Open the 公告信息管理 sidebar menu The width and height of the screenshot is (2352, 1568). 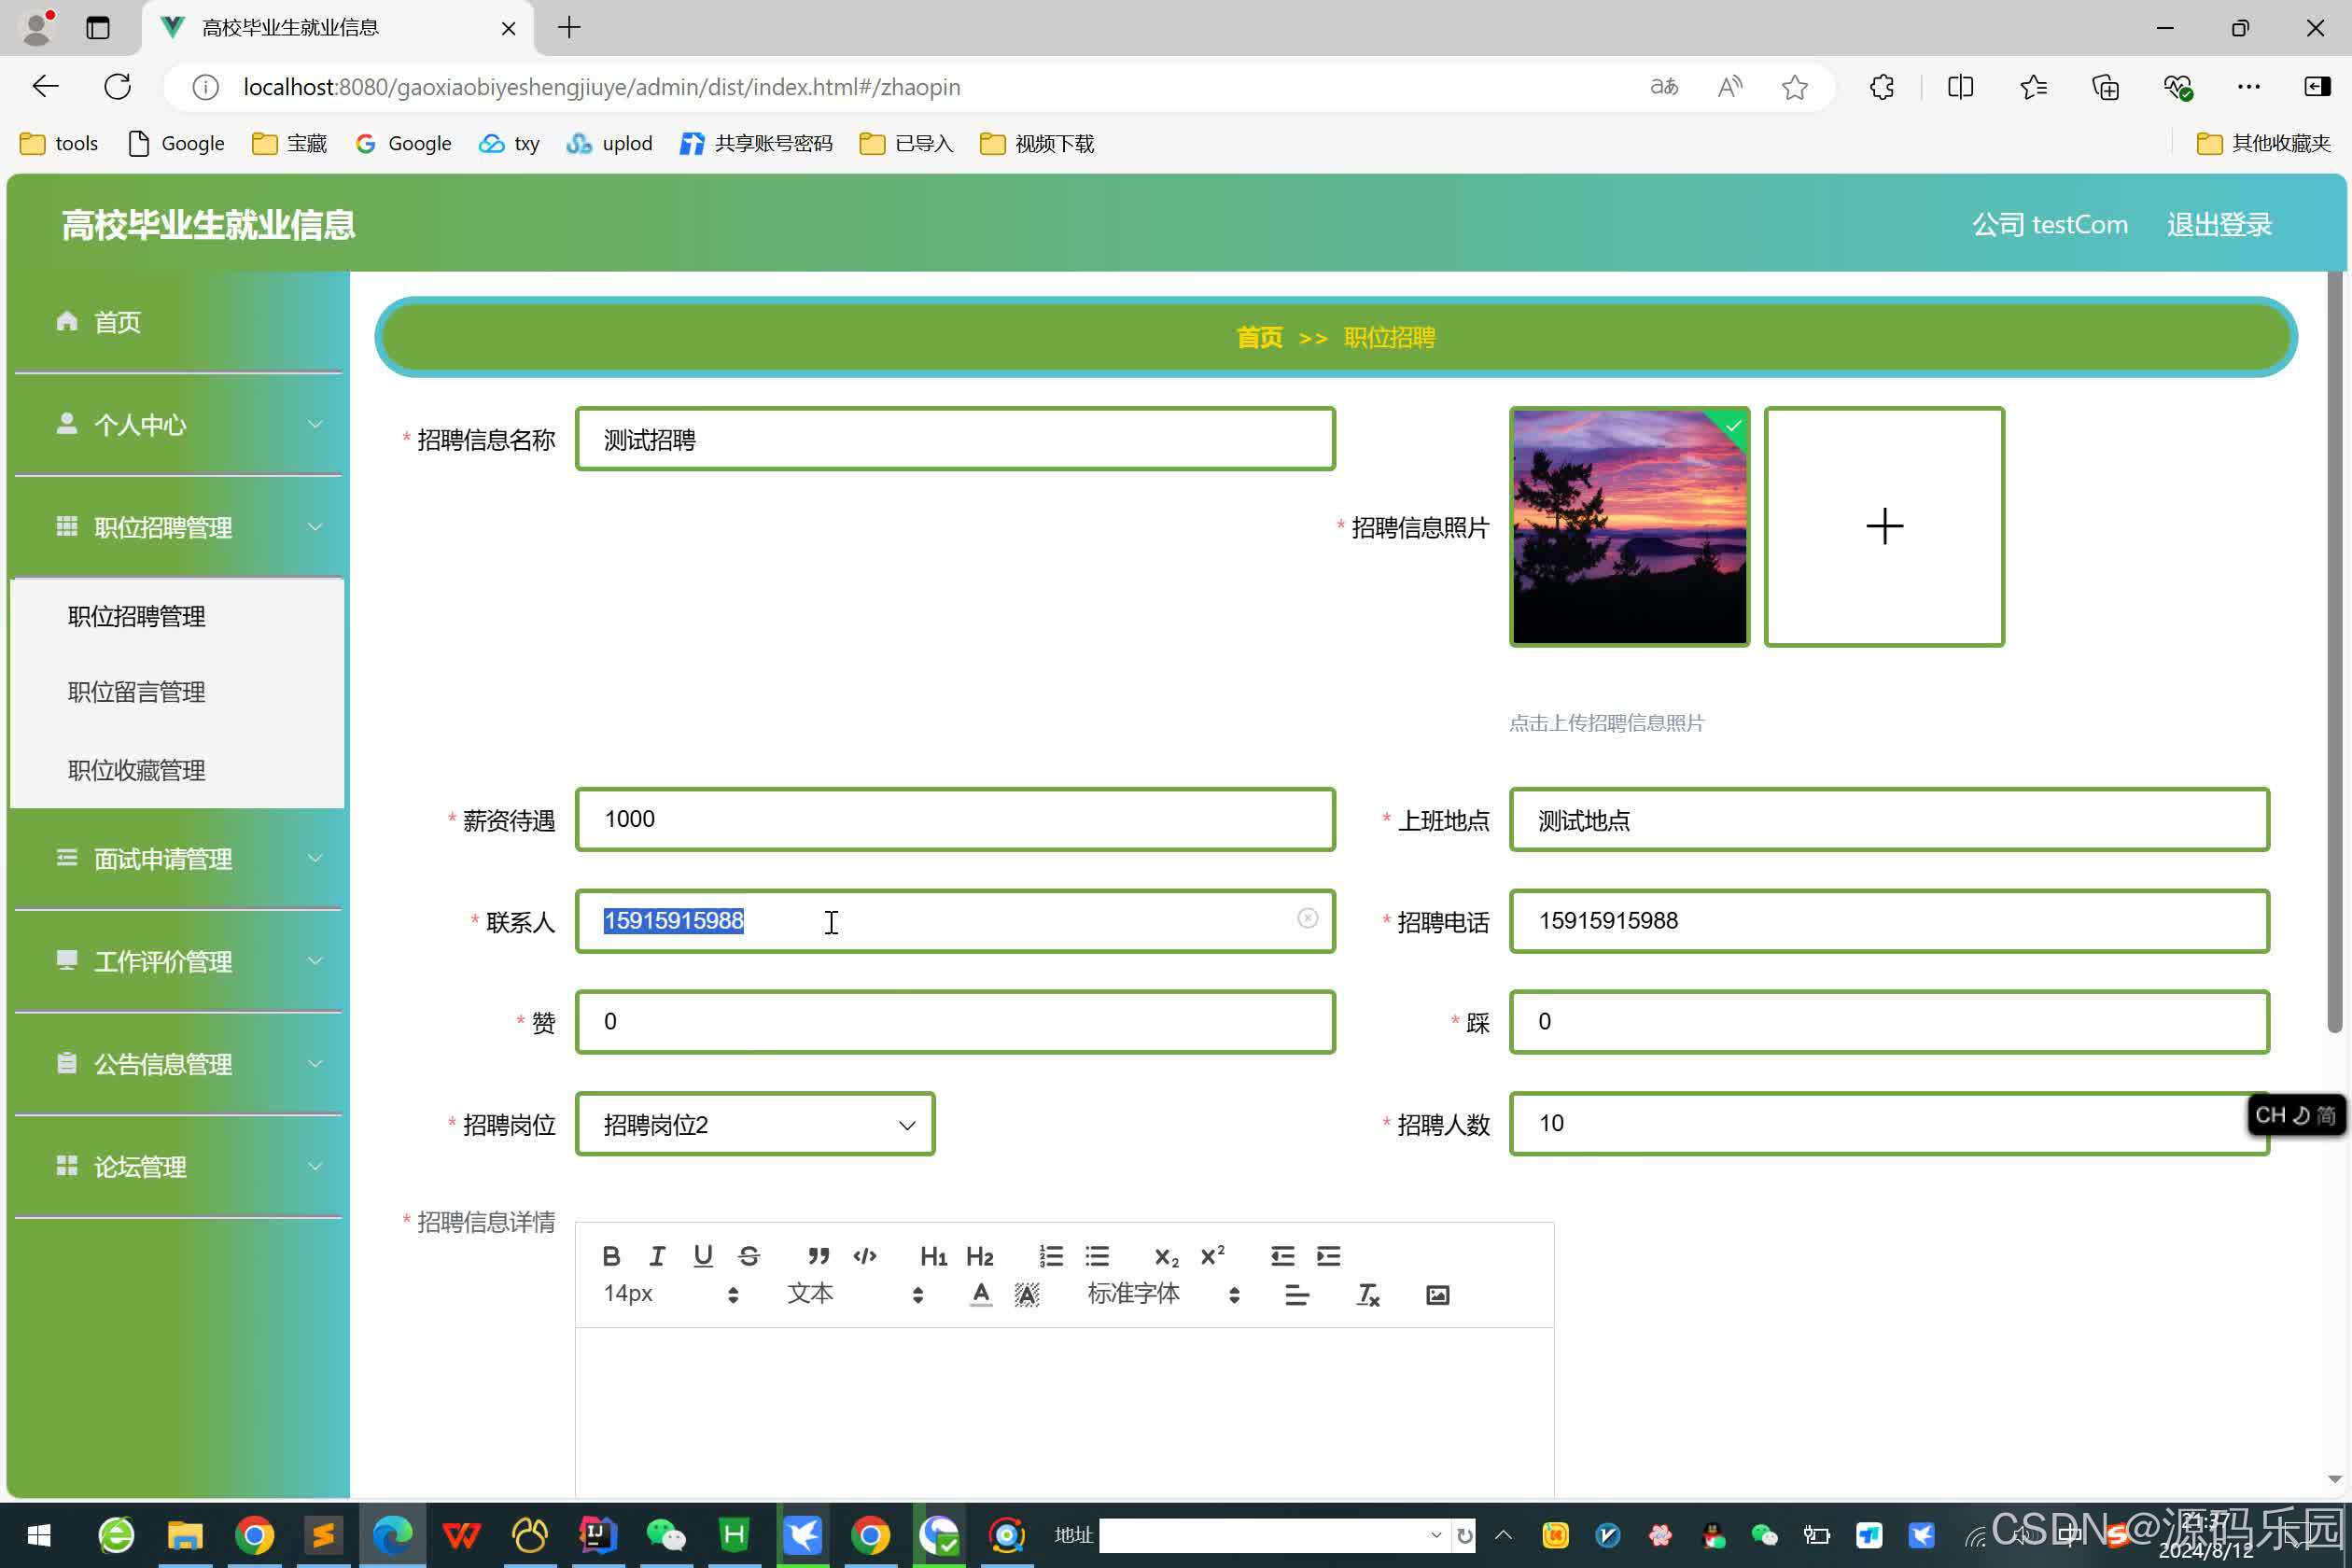tap(162, 1063)
